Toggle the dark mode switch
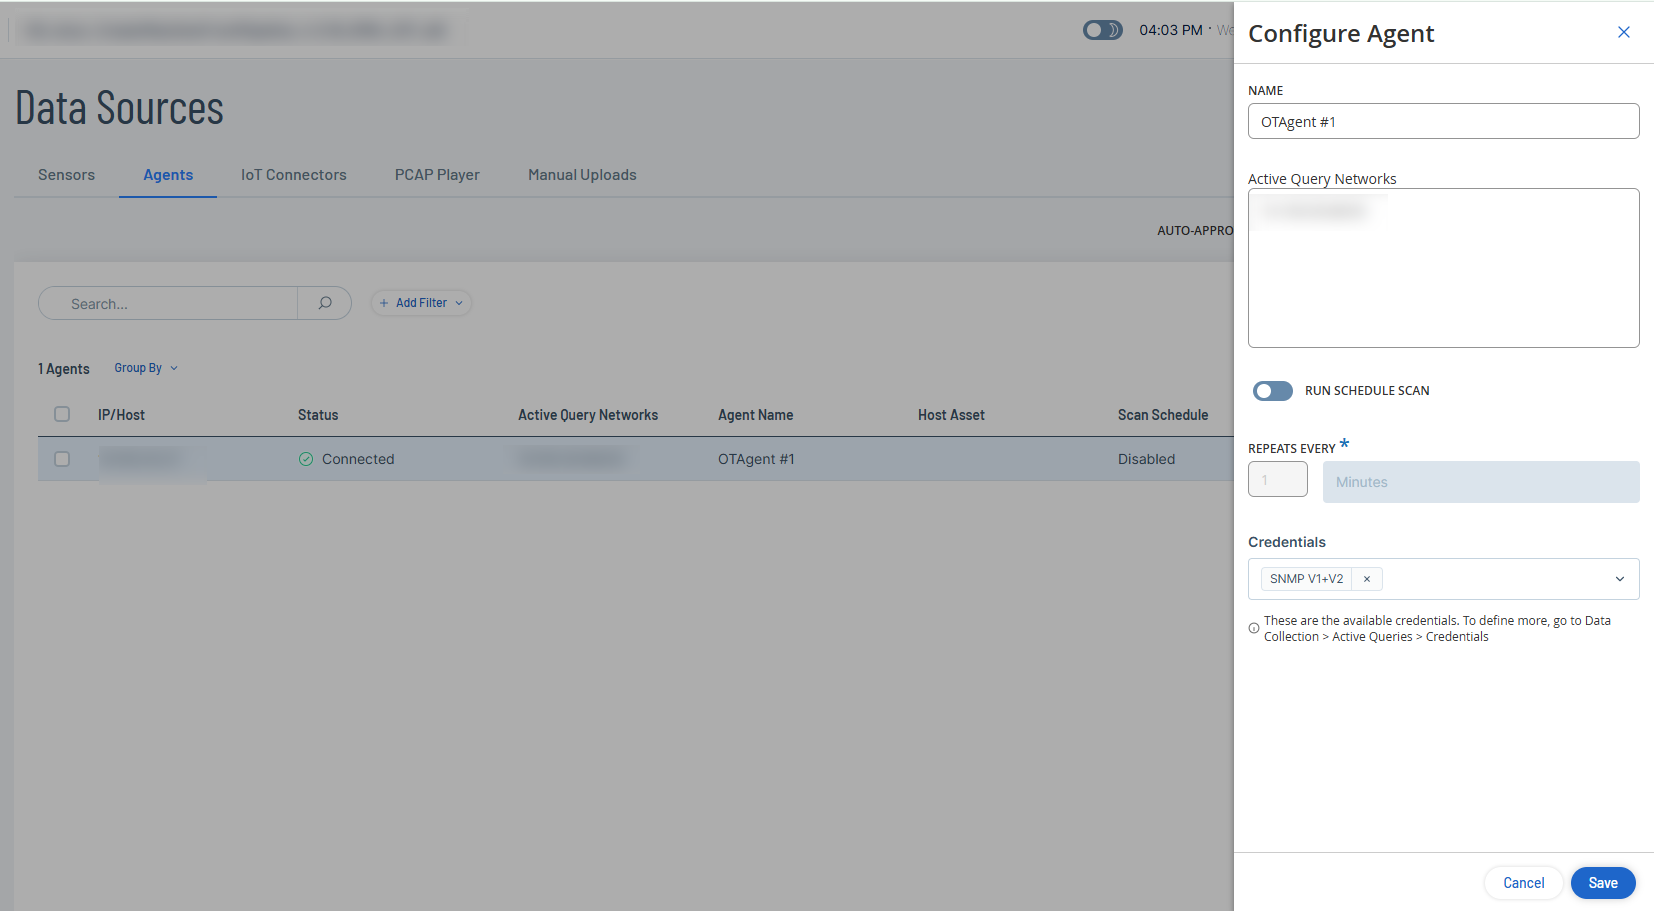The width and height of the screenshot is (1654, 911). [x=1102, y=30]
